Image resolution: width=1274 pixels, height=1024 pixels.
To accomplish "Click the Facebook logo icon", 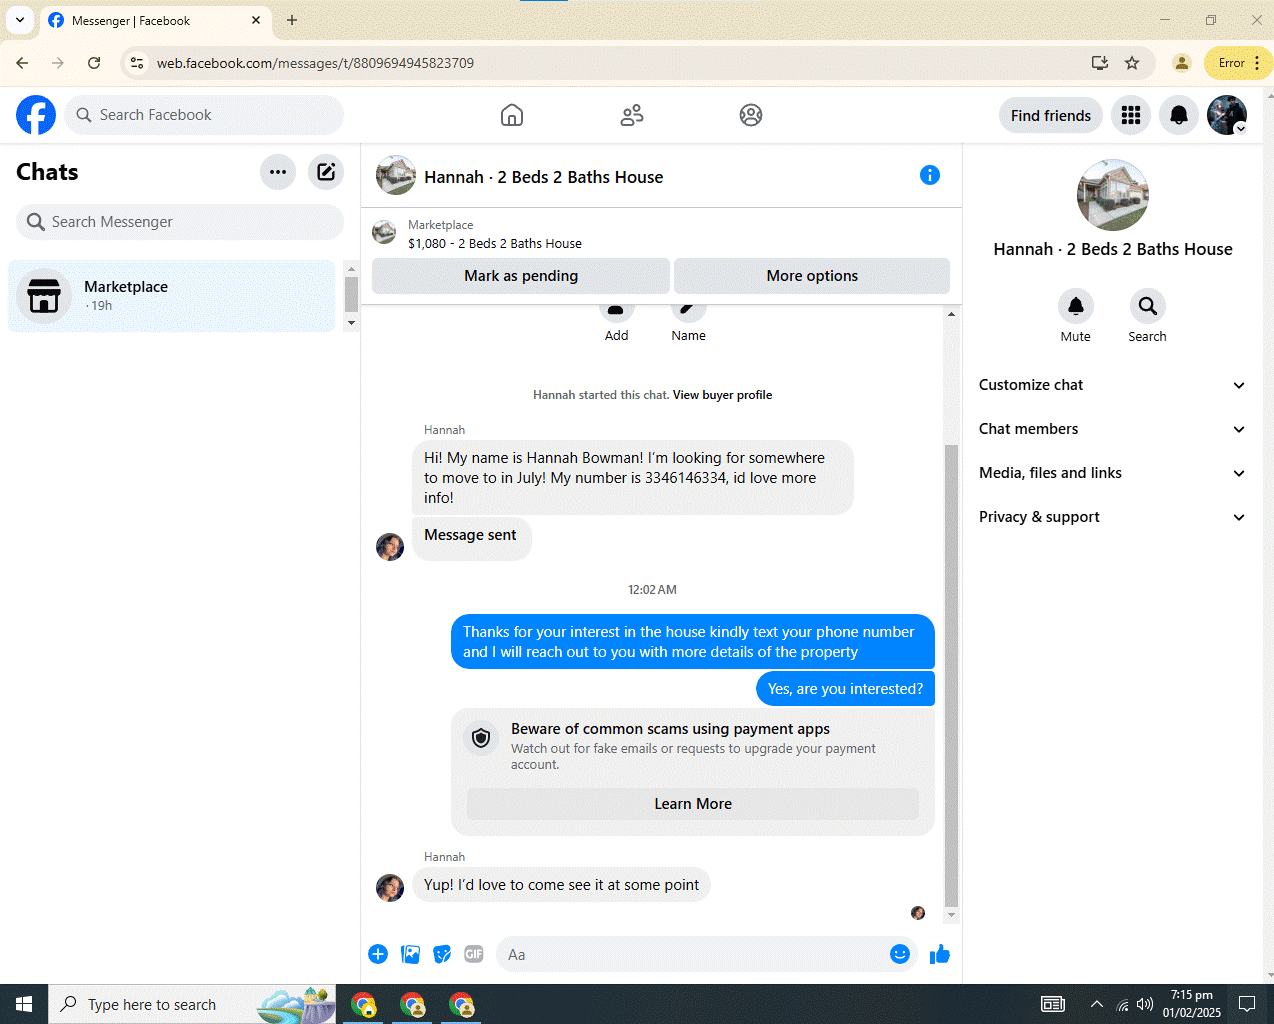I will tap(36, 115).
